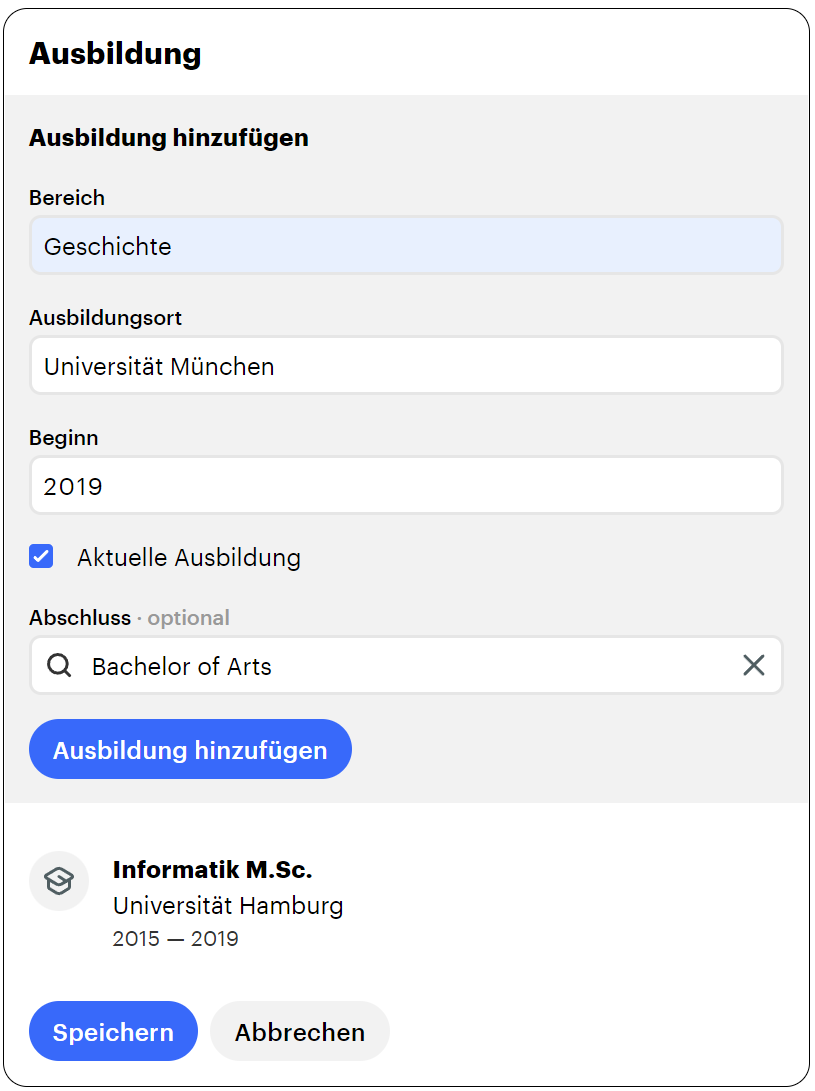Screen dimensions: 815x1091
Task: Click the 'Abschluss · optional' label
Action: [x=129, y=618]
